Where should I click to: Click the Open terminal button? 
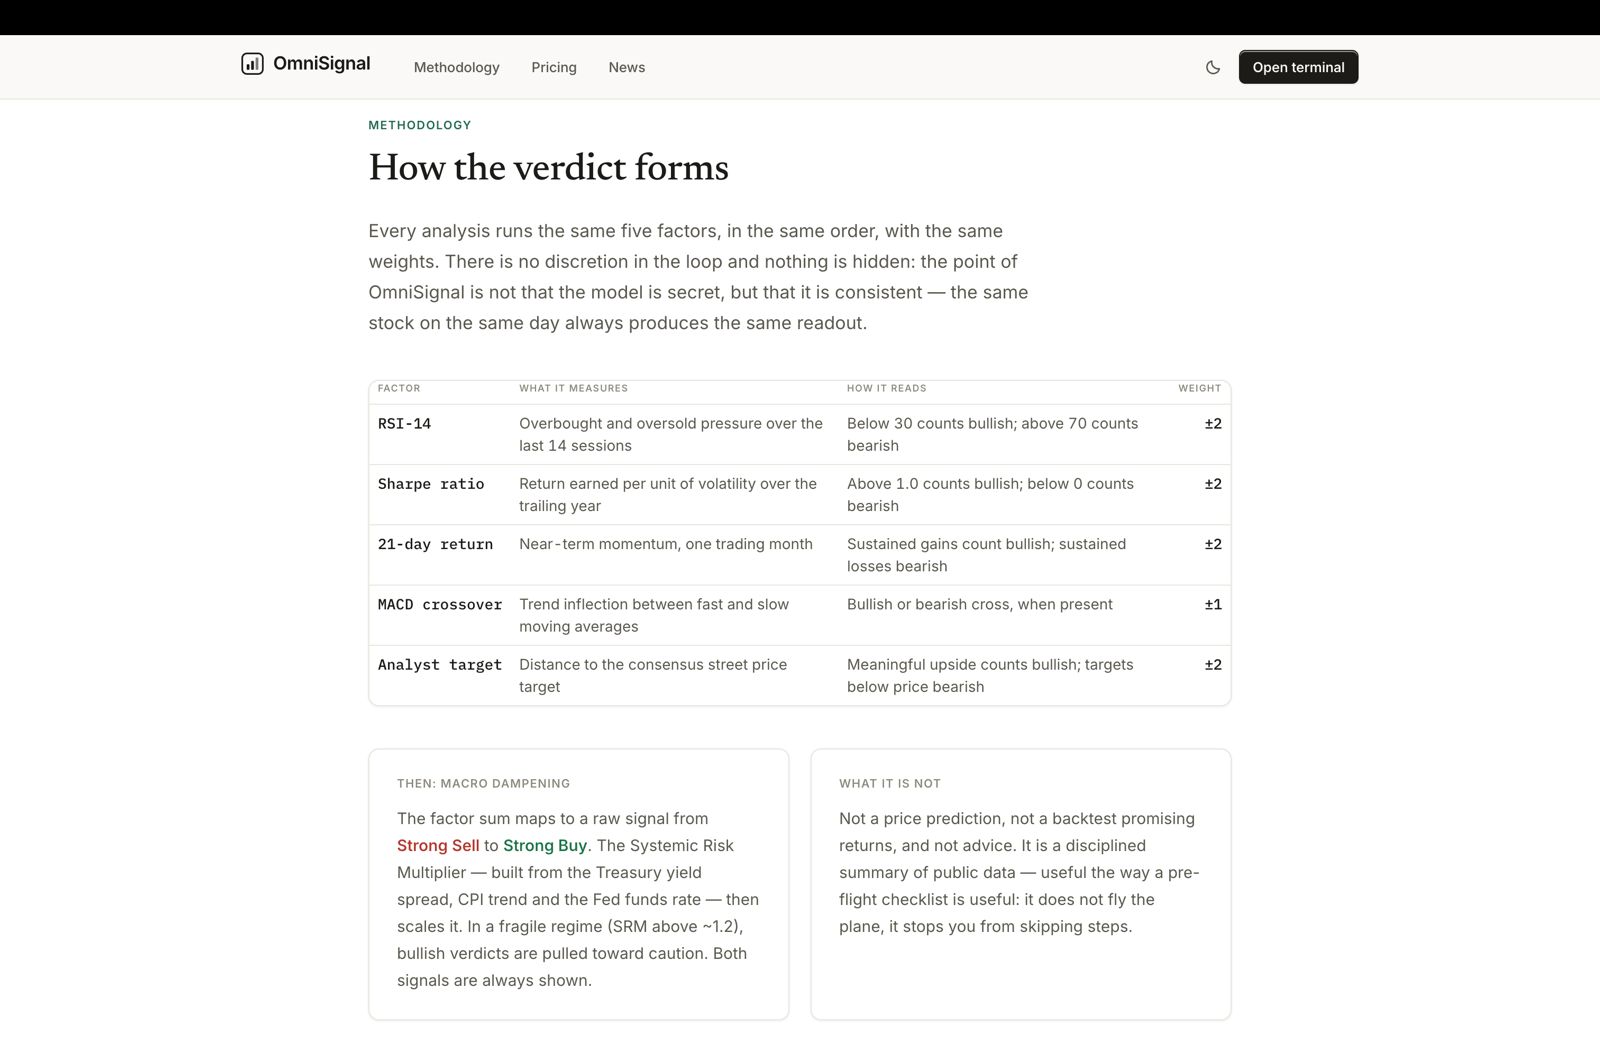(1298, 67)
